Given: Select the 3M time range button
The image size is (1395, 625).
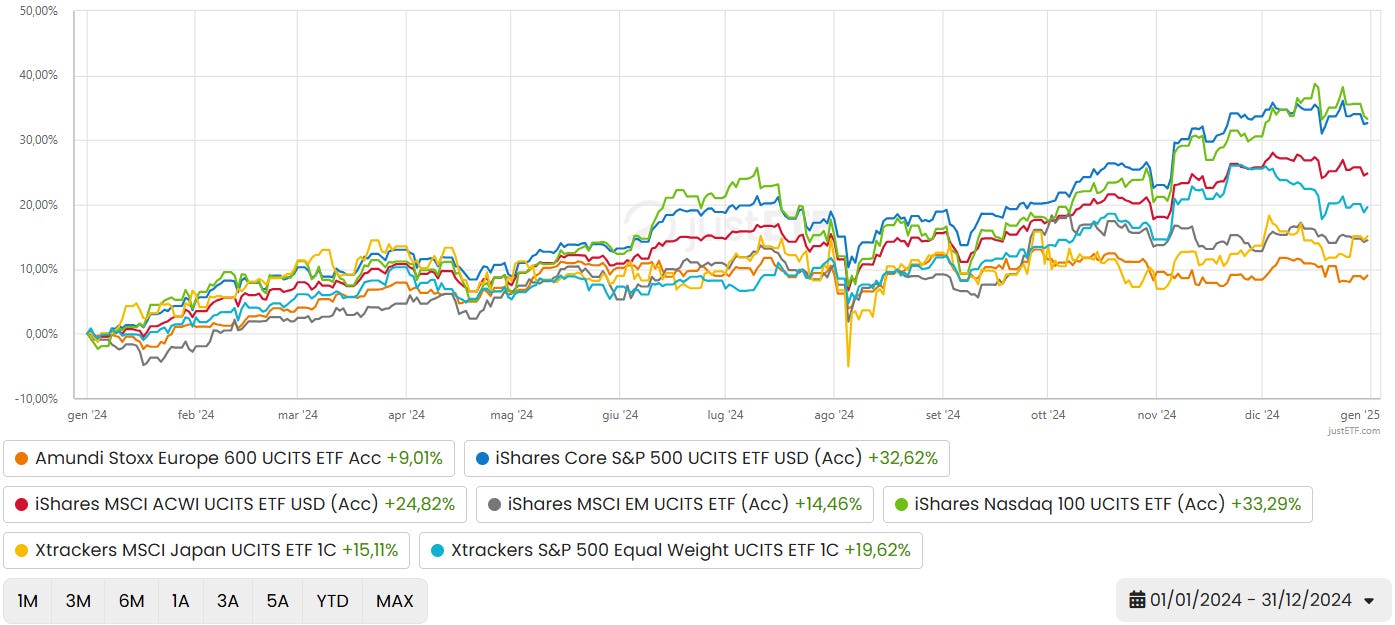Looking at the screenshot, I should click(78, 601).
